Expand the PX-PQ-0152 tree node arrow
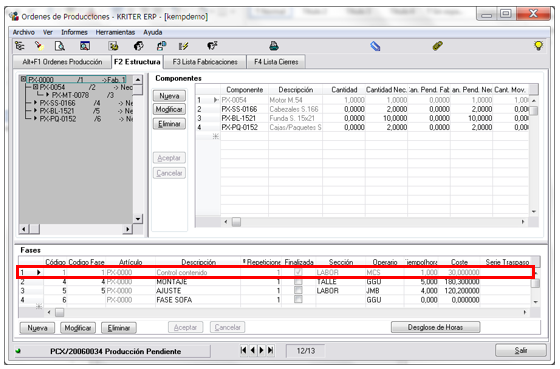This screenshot has height=369, width=560. point(35,119)
